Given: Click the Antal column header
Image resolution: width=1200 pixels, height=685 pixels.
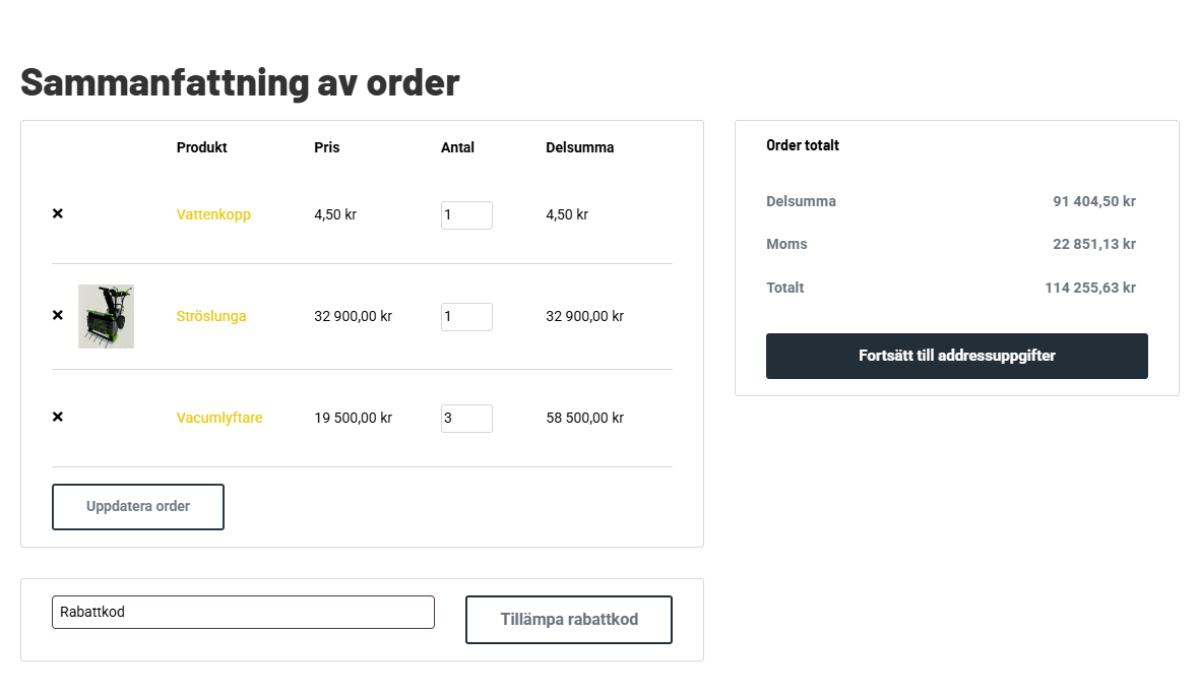Looking at the screenshot, I should [x=457, y=147].
